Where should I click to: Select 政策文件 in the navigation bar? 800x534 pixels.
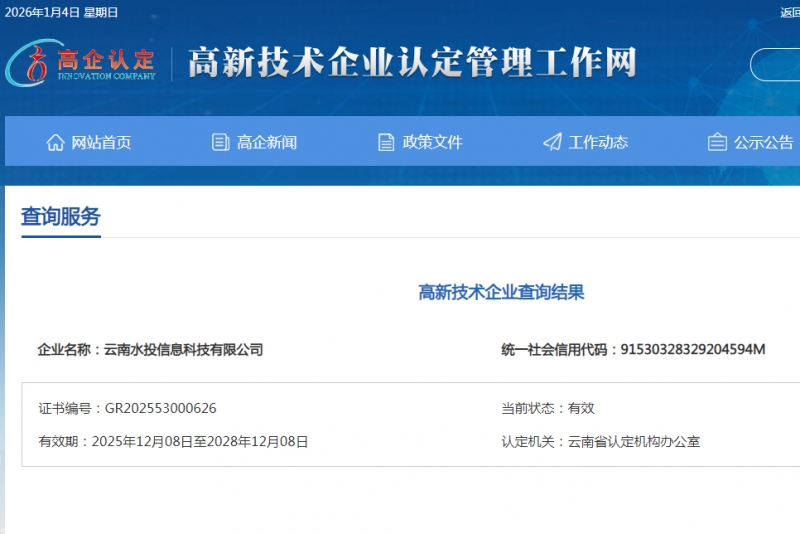(x=432, y=142)
